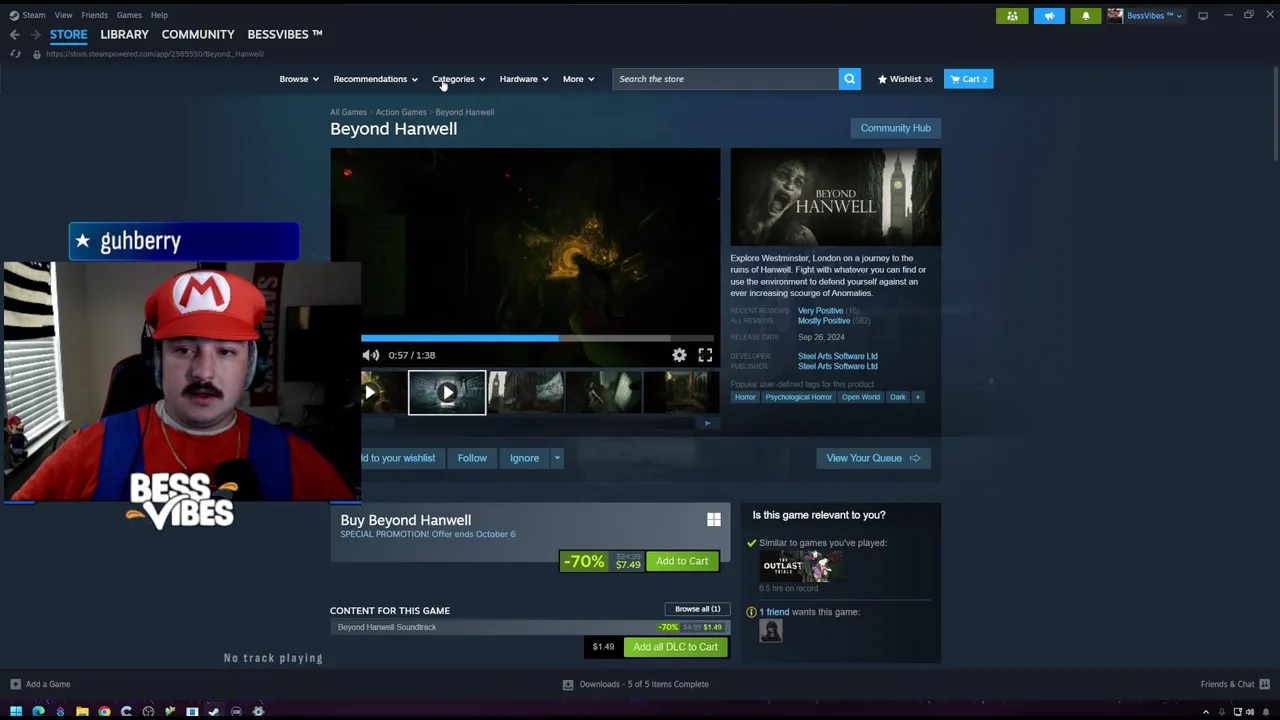Open the blue announcements megaphone icon

[x=1049, y=16]
